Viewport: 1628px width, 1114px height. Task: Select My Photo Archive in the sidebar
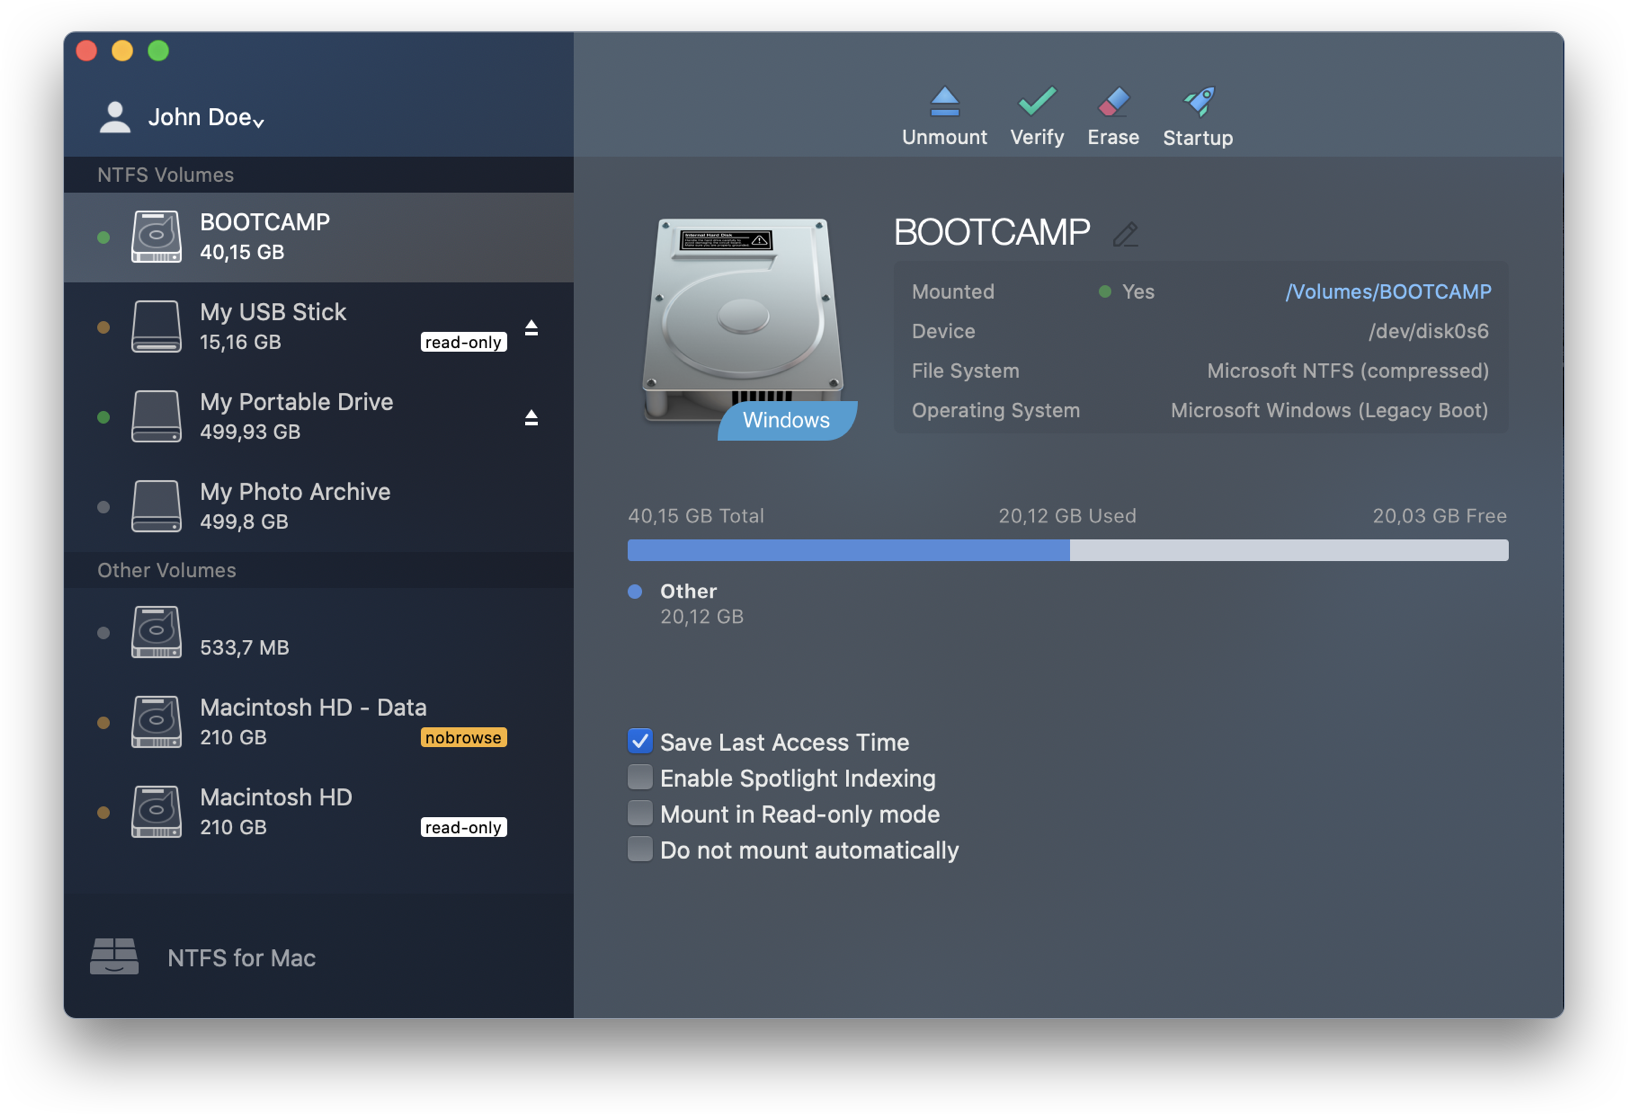pos(295,506)
